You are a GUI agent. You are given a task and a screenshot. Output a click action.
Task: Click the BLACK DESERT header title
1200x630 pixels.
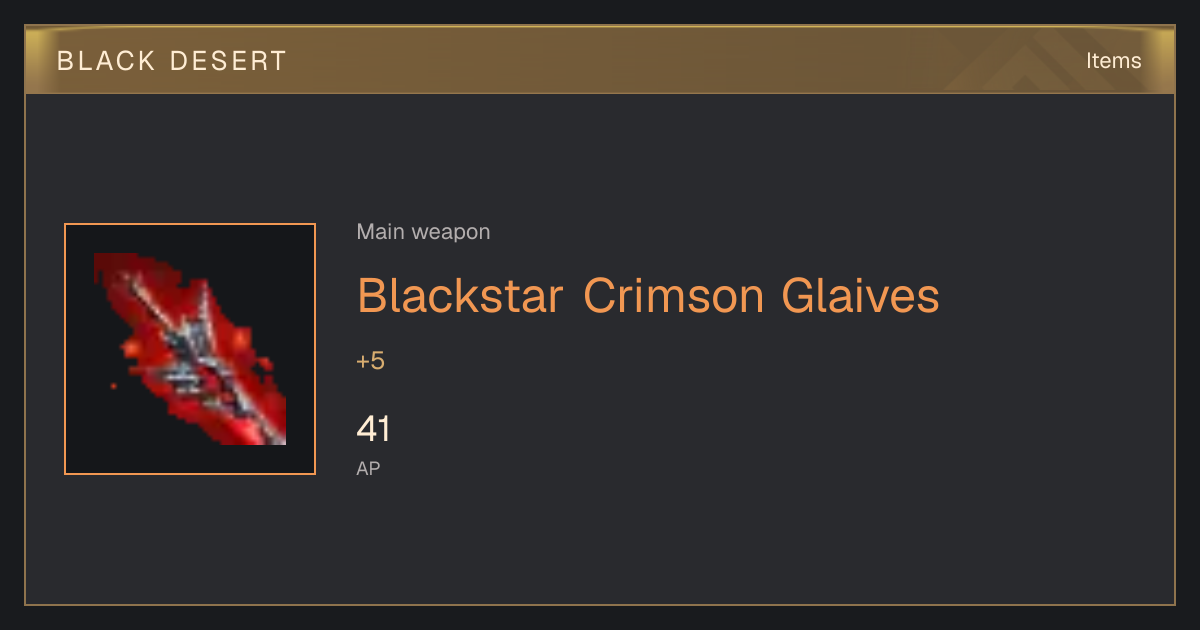[172, 61]
